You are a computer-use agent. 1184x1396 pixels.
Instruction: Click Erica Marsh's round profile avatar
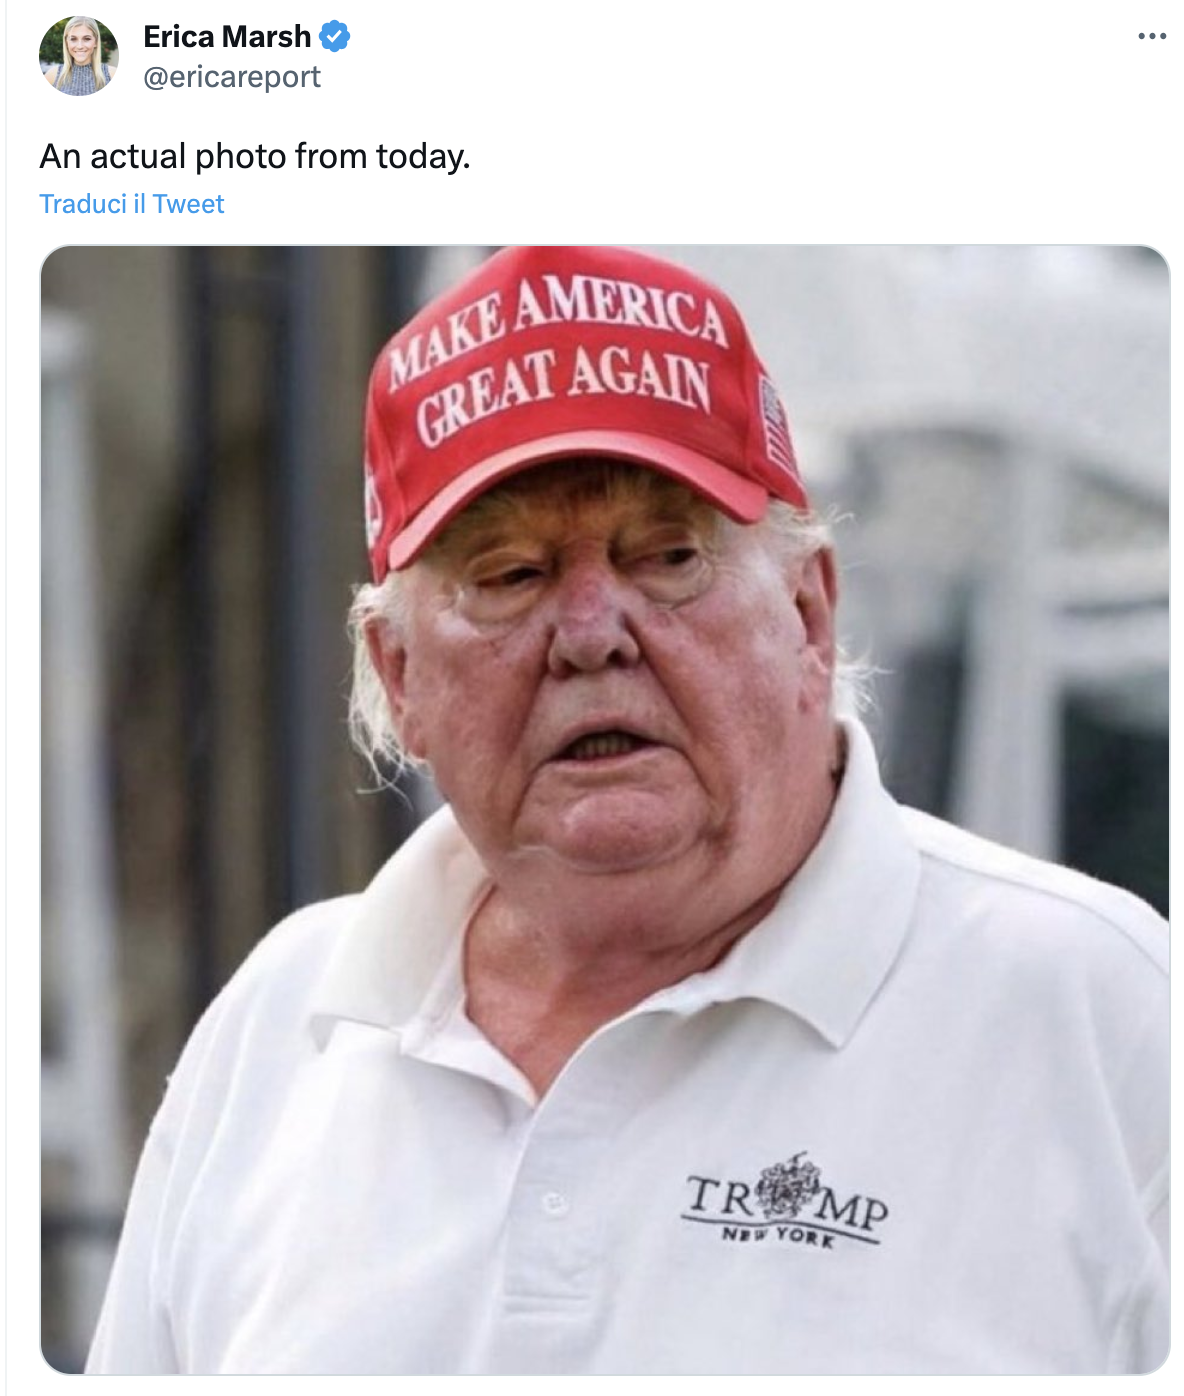tap(79, 56)
